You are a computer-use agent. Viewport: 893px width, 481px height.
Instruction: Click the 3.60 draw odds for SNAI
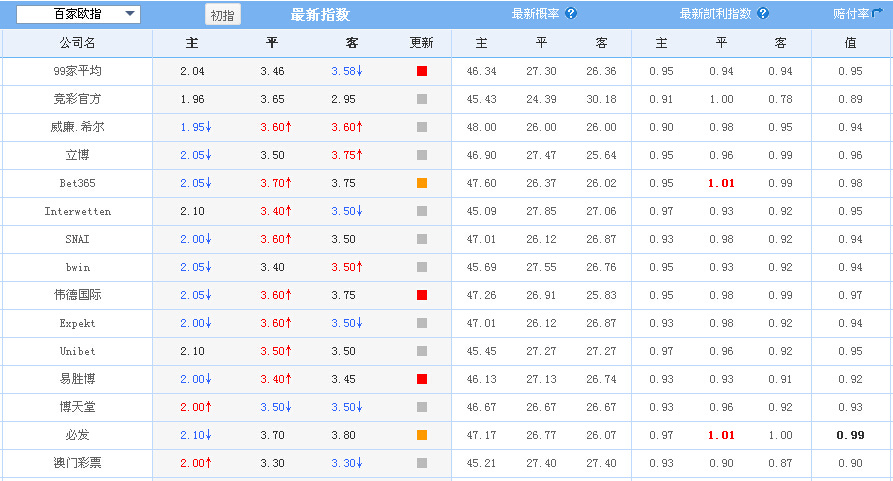[276, 239]
